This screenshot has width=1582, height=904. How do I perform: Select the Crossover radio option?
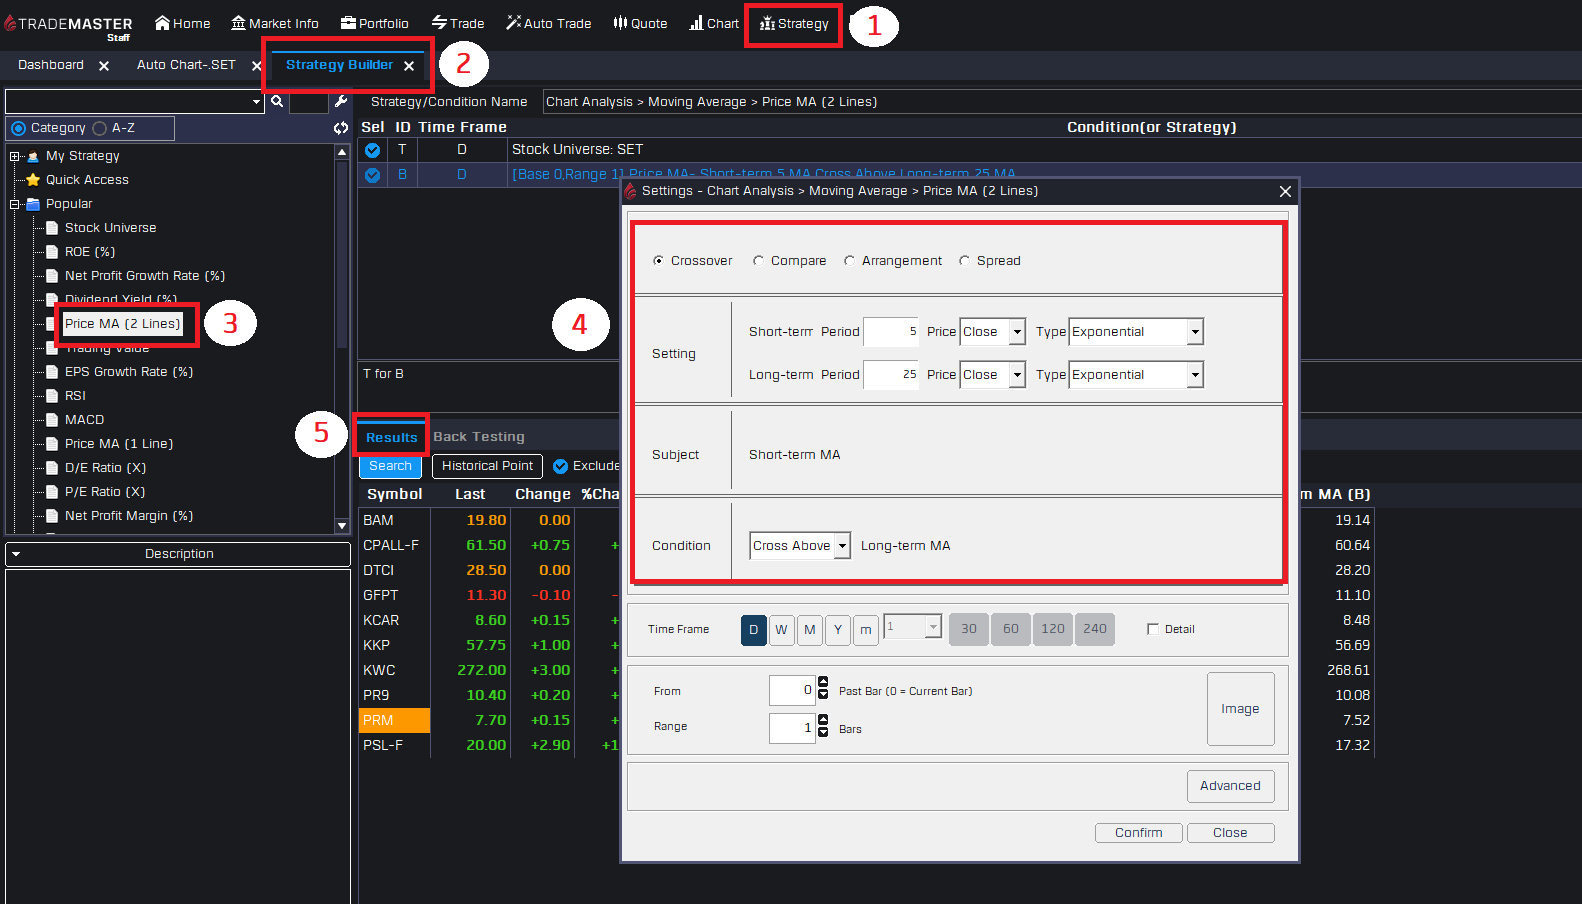coord(658,261)
